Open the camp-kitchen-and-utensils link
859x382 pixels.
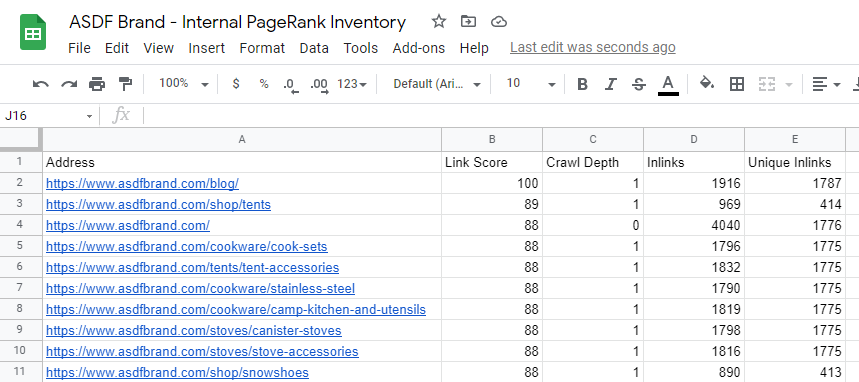236,310
